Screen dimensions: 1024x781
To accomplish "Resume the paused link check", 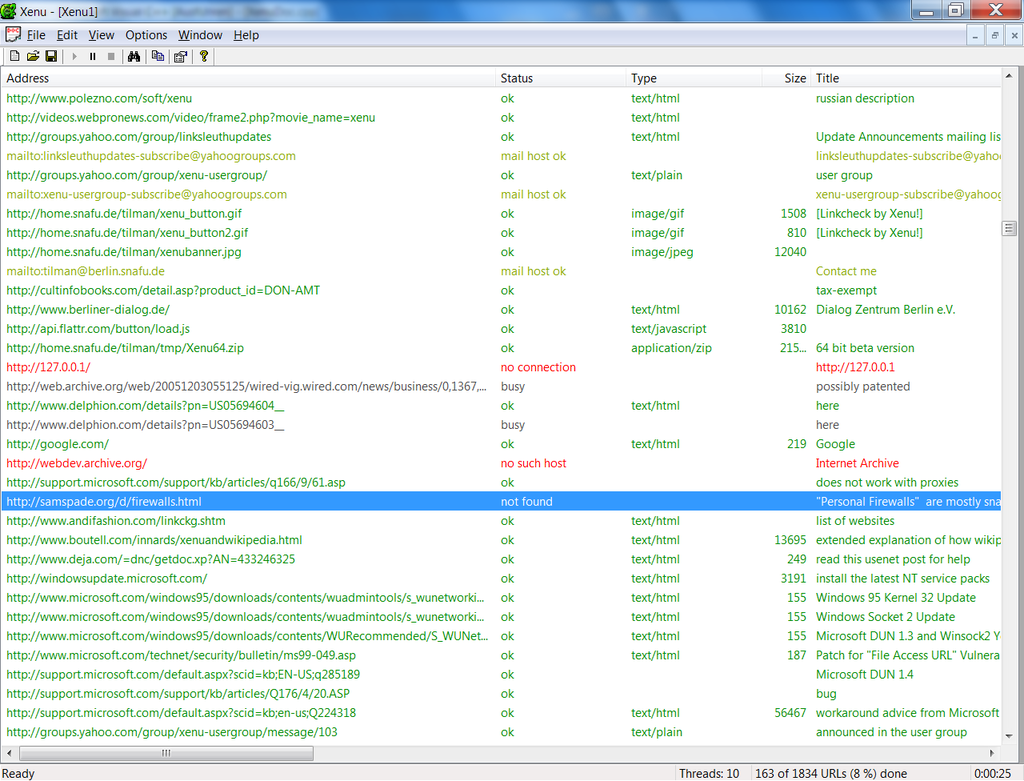I will pyautogui.click(x=74, y=56).
